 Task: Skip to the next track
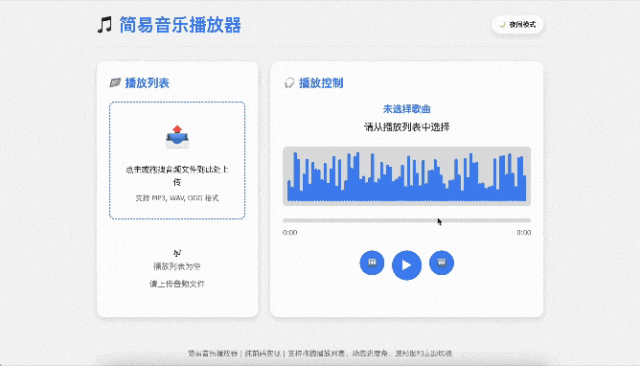pos(441,262)
